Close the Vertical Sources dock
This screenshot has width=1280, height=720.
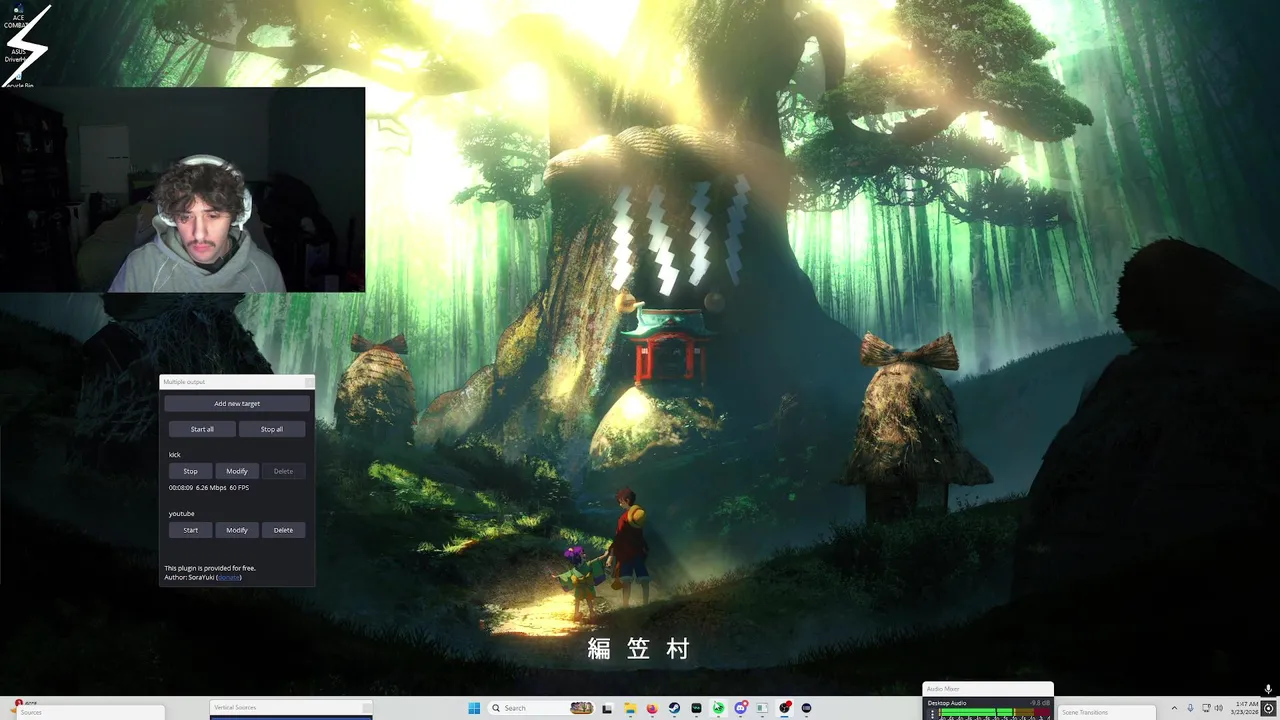[x=367, y=707]
